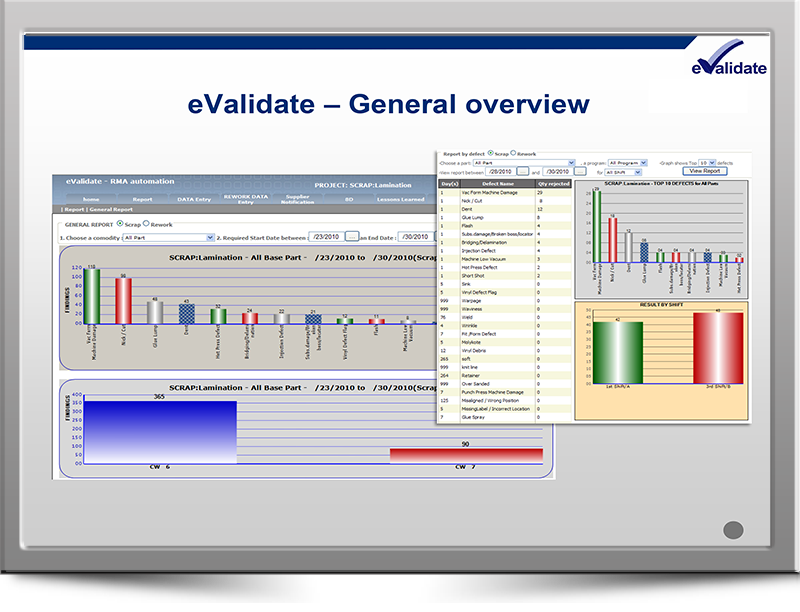Open the All Shift dropdown

point(623,172)
